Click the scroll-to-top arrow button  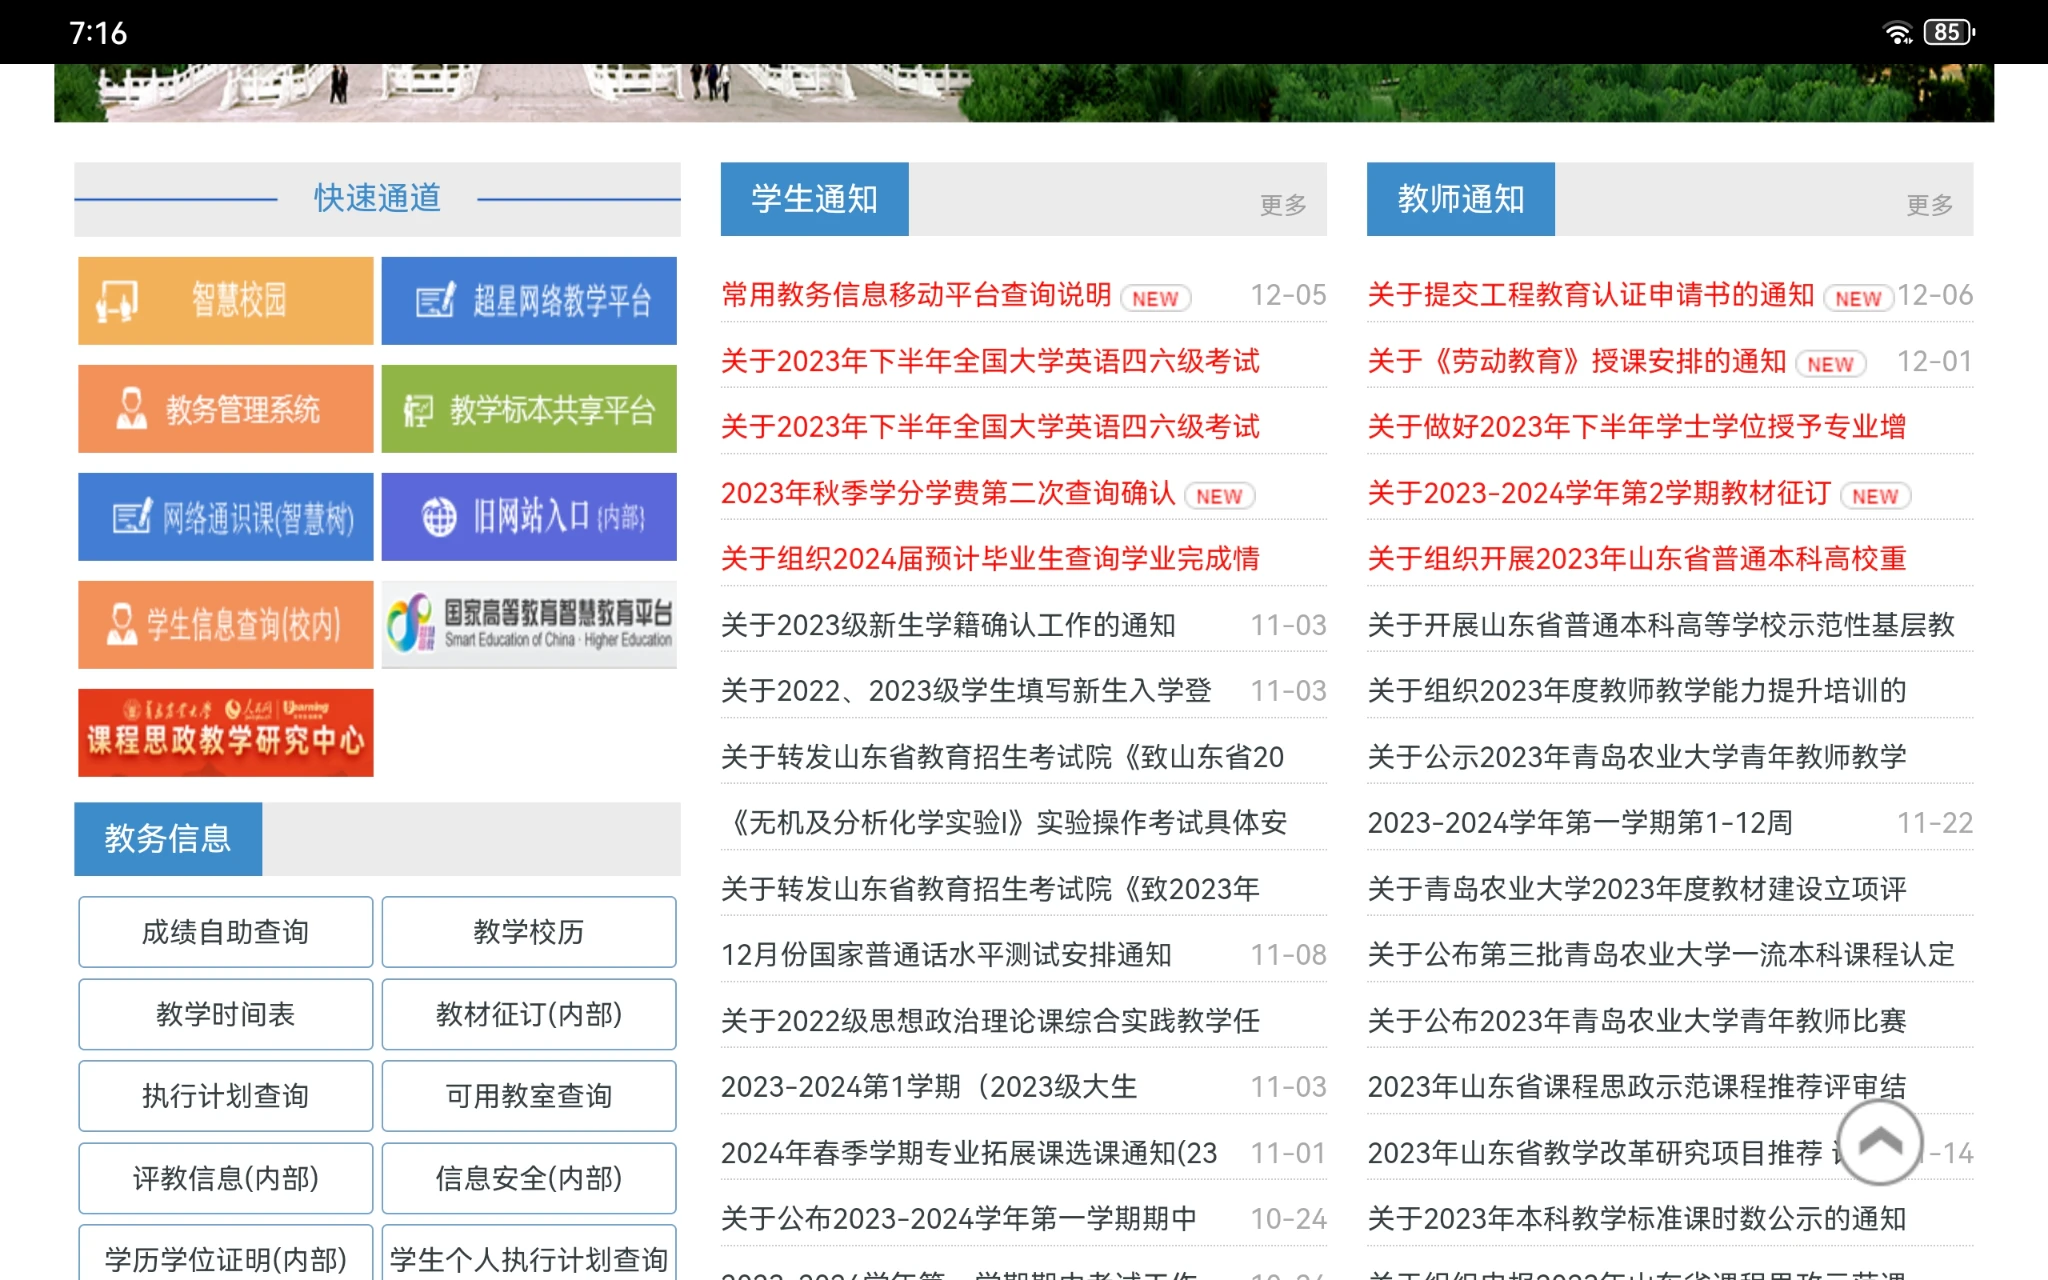tap(1879, 1142)
